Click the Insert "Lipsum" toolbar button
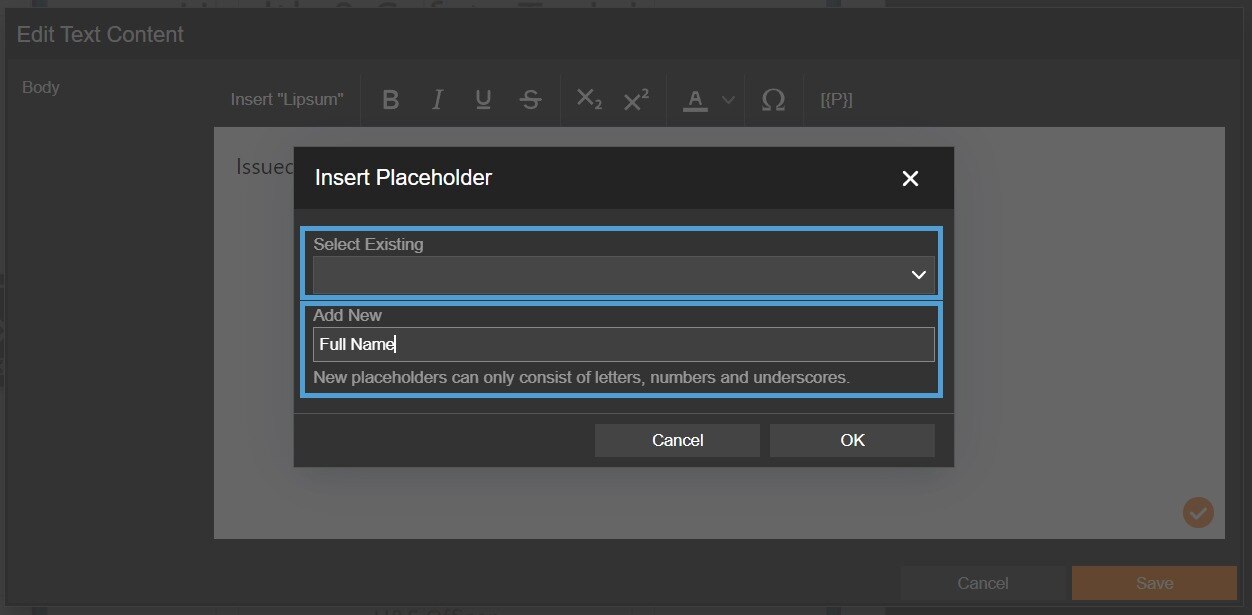This screenshot has width=1252, height=615. (x=287, y=100)
